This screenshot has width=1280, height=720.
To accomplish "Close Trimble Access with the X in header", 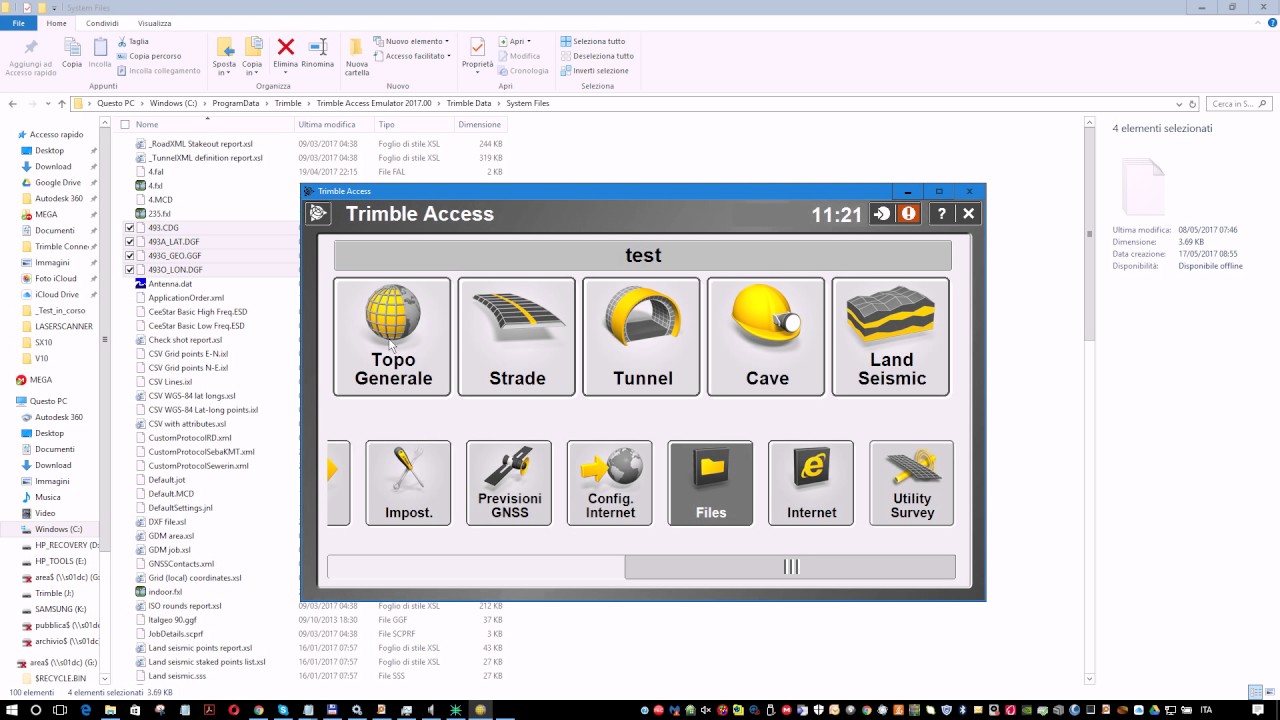I will pos(968,214).
